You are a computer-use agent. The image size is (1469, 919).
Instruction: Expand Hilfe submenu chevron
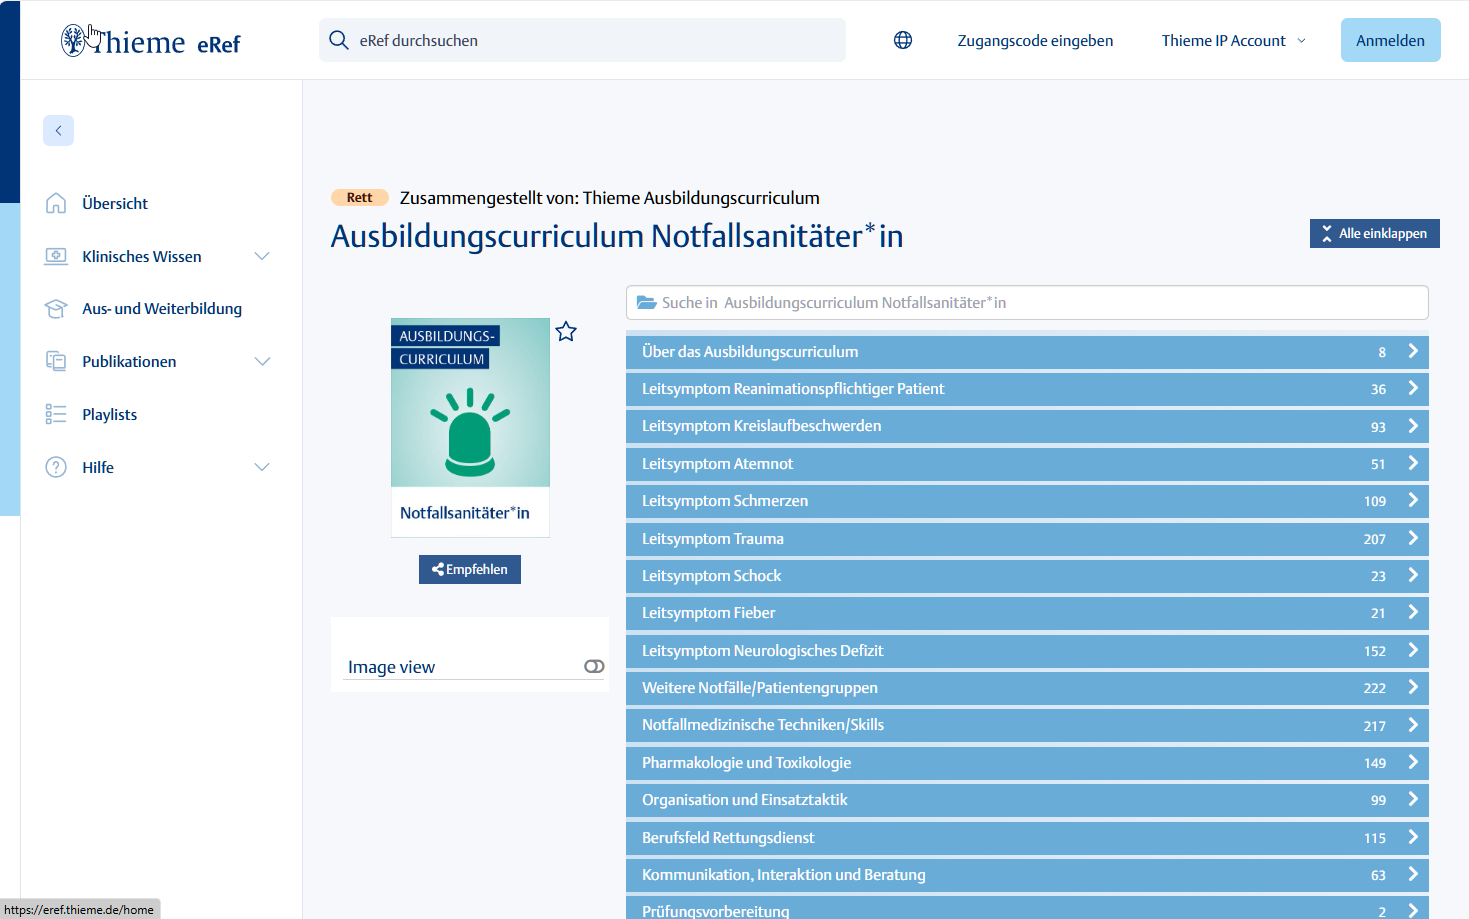click(262, 467)
